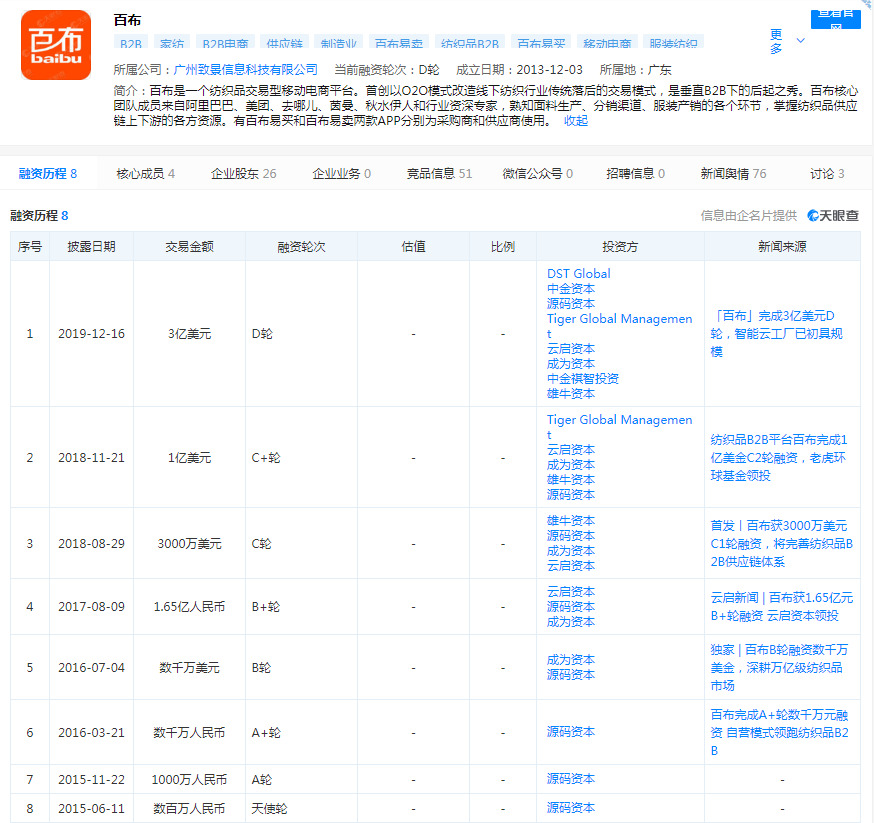Open 雄牛资本 in the C轮 row
The image size is (874, 823).
tap(571, 520)
